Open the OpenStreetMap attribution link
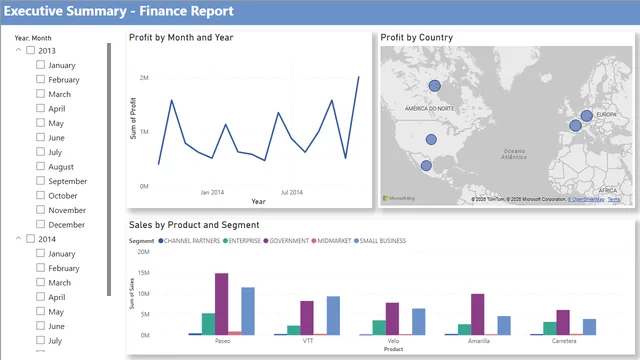 point(586,199)
